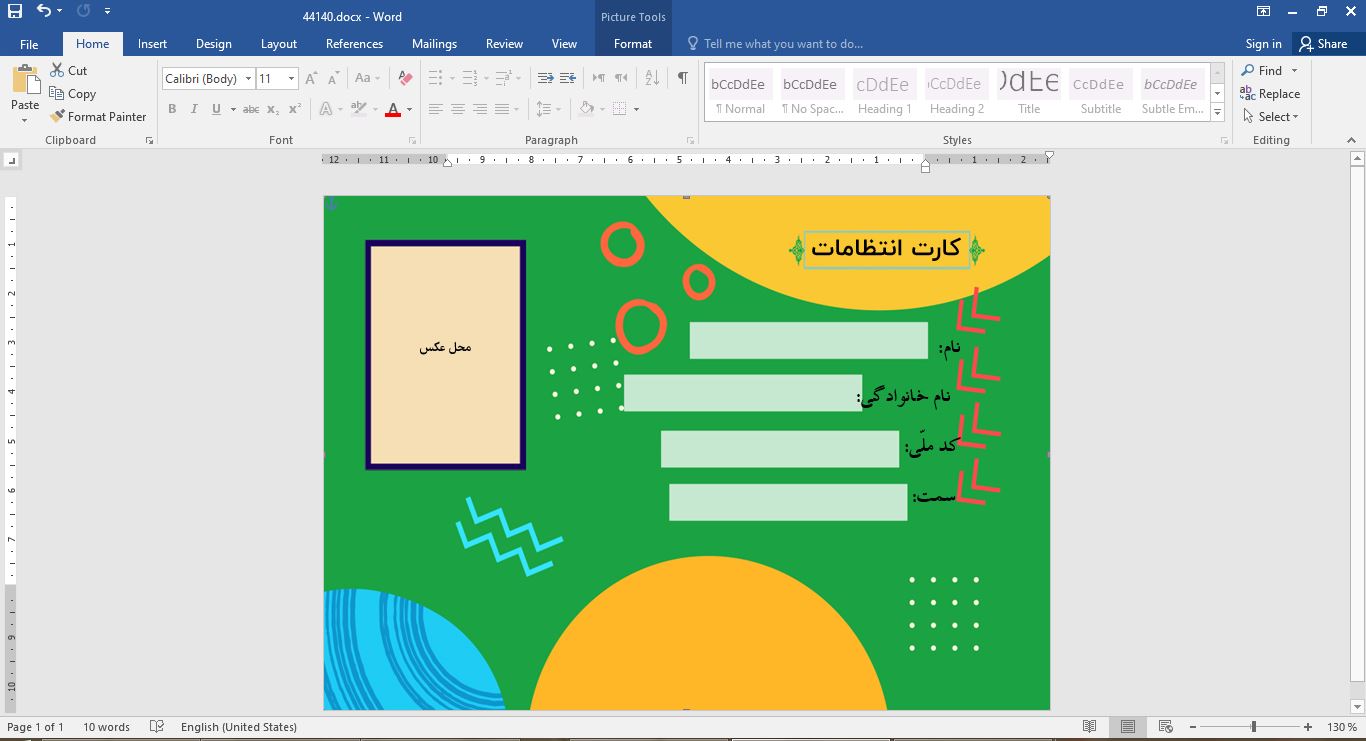This screenshot has height=741, width=1366.
Task: Open the Select dropdown in Editing
Action: 1270,116
